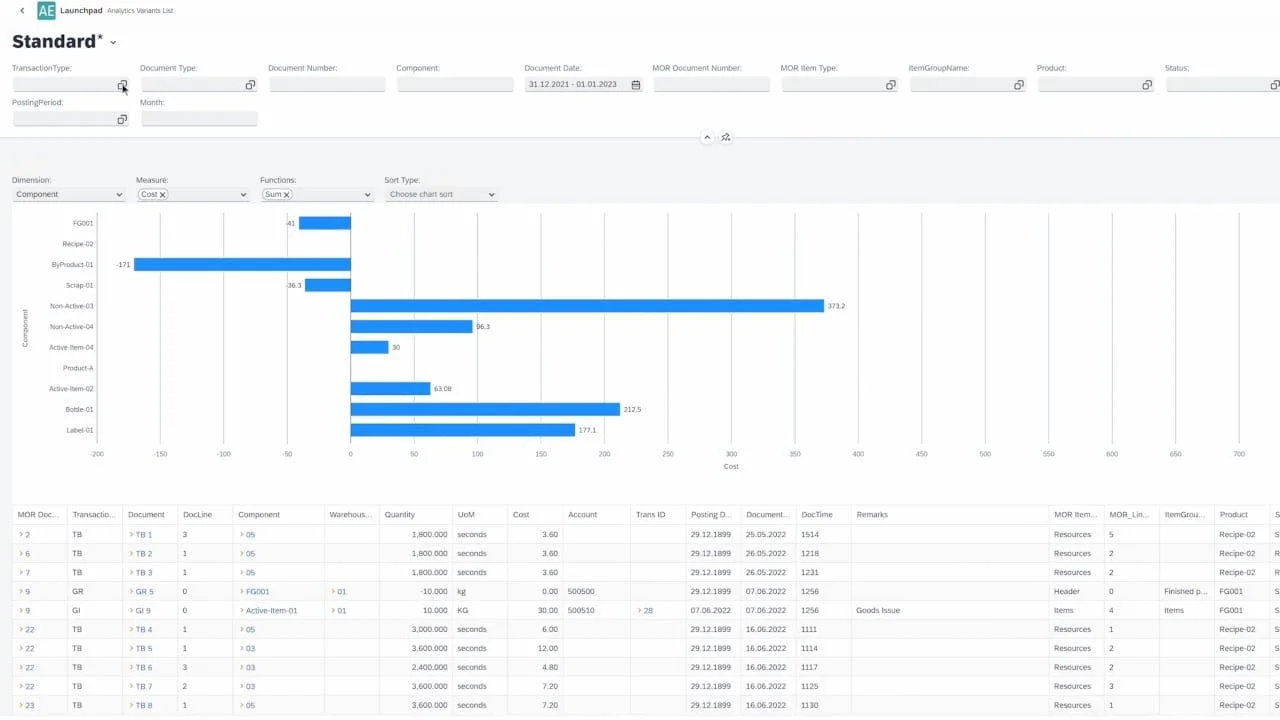
Task: Collapse the filter header section
Action: [707, 137]
